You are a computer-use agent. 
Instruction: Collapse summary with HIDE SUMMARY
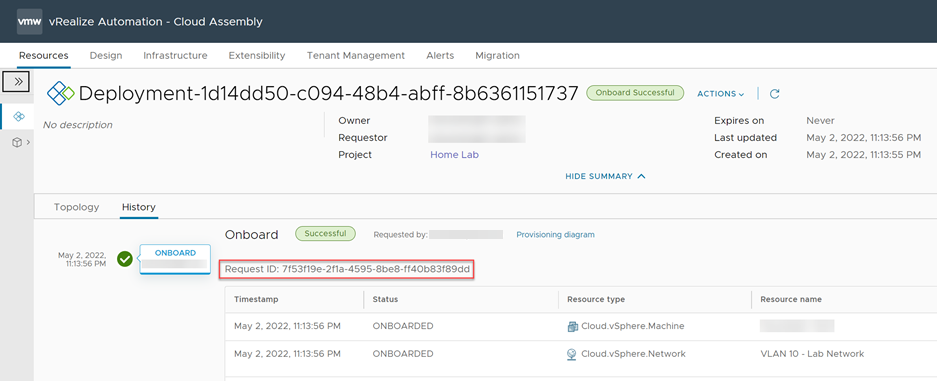coord(605,176)
